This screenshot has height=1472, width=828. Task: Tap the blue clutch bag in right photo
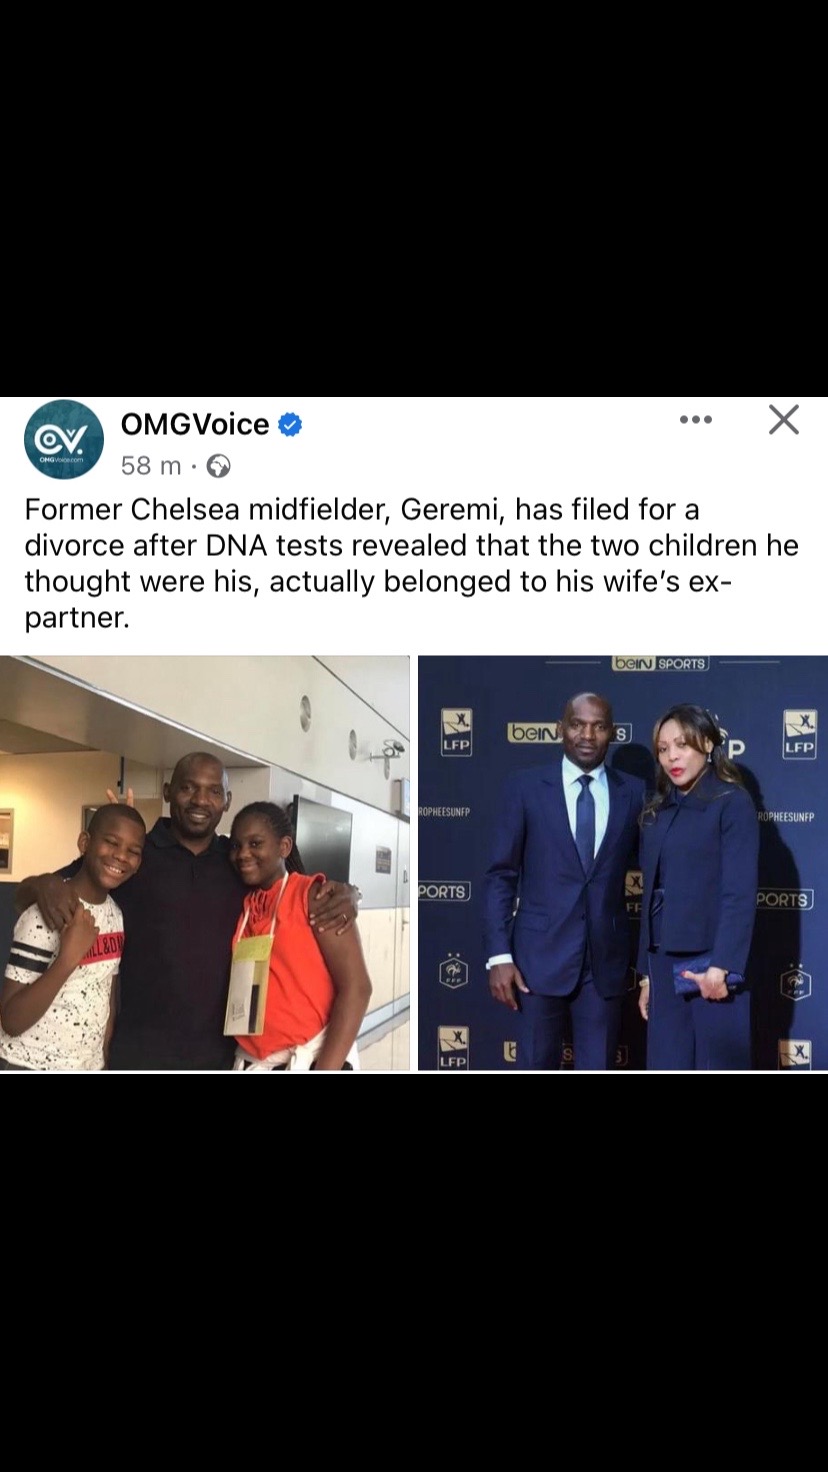coord(708,978)
